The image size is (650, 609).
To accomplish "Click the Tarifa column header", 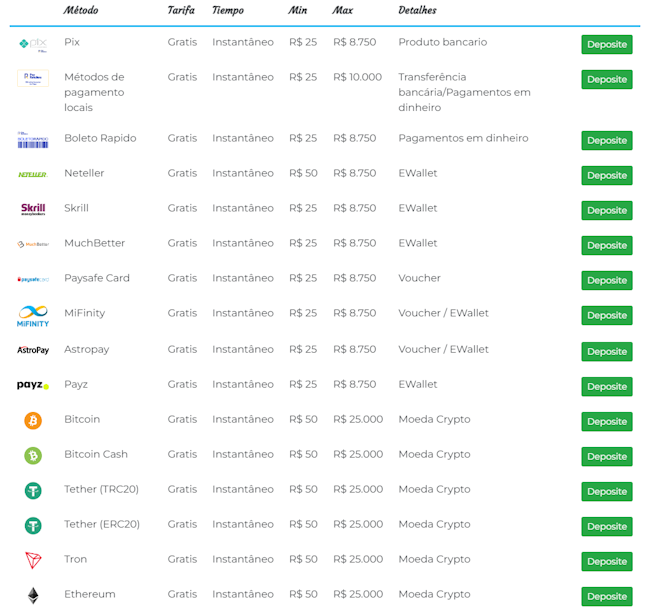I will point(181,10).
